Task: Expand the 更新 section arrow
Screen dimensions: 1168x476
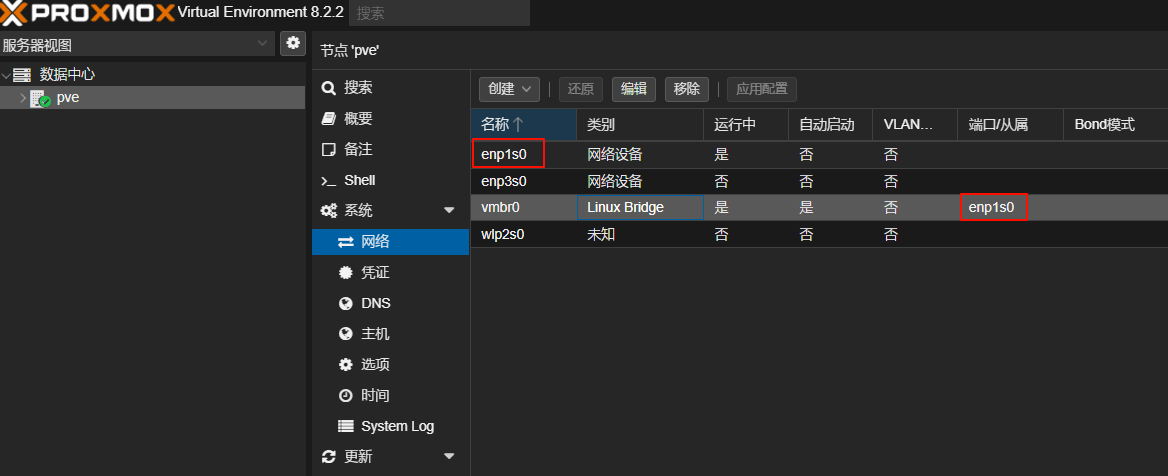Action: click(x=449, y=457)
